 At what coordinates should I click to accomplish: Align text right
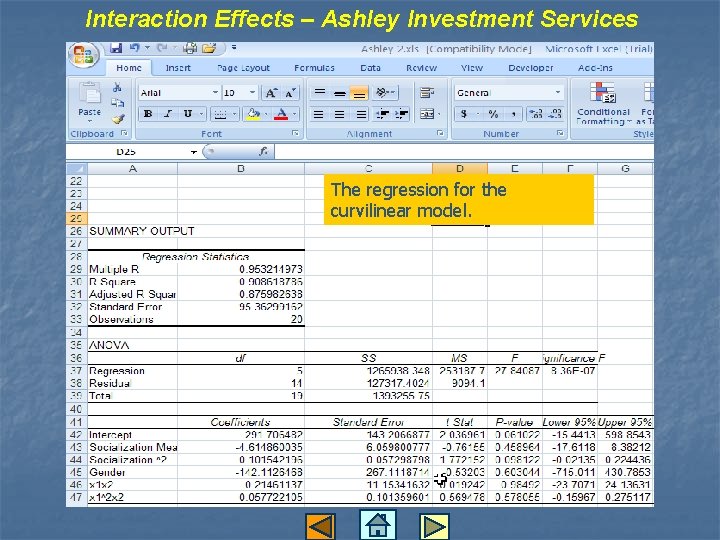click(x=361, y=114)
